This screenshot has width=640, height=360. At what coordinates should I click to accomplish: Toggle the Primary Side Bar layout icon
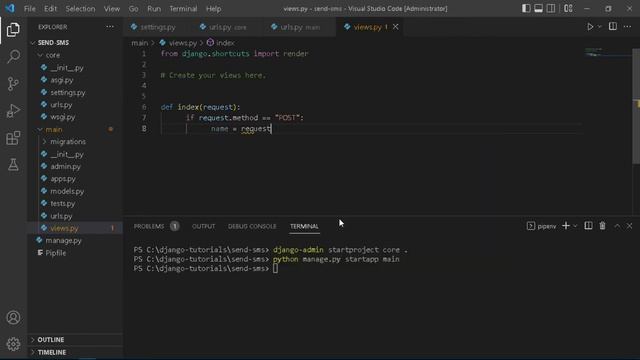[526, 9]
